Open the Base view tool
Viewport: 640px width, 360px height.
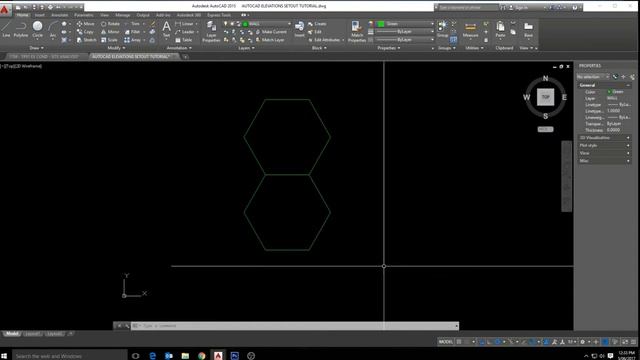[x=528, y=29]
